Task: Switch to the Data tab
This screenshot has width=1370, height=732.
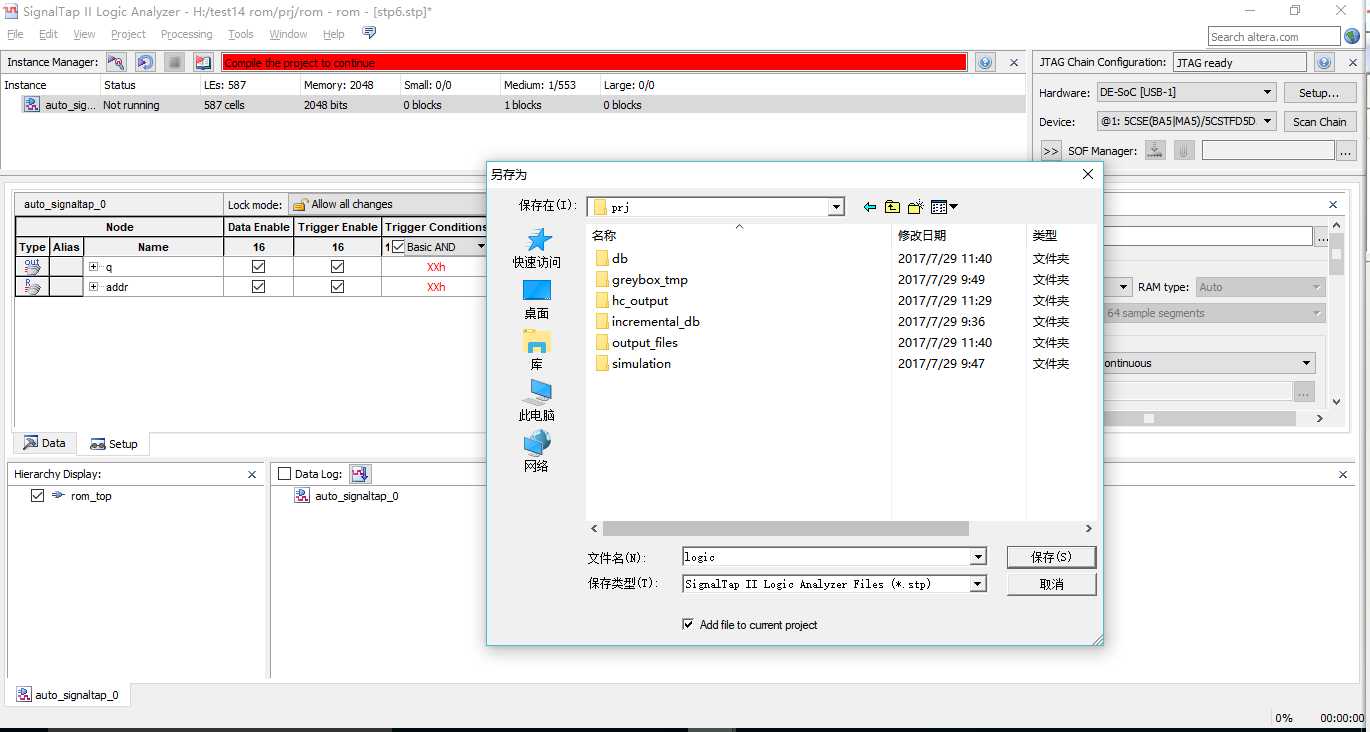Action: click(x=45, y=443)
